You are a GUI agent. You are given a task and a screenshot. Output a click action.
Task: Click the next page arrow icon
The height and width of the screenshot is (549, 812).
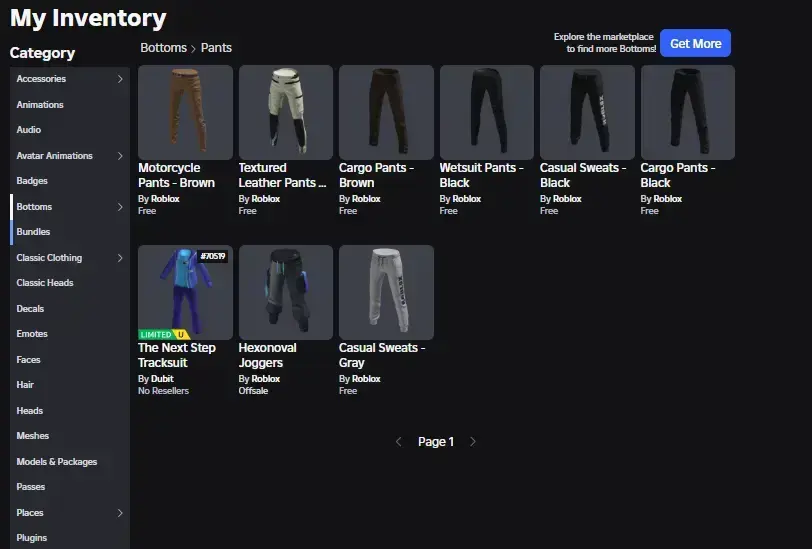coord(473,442)
